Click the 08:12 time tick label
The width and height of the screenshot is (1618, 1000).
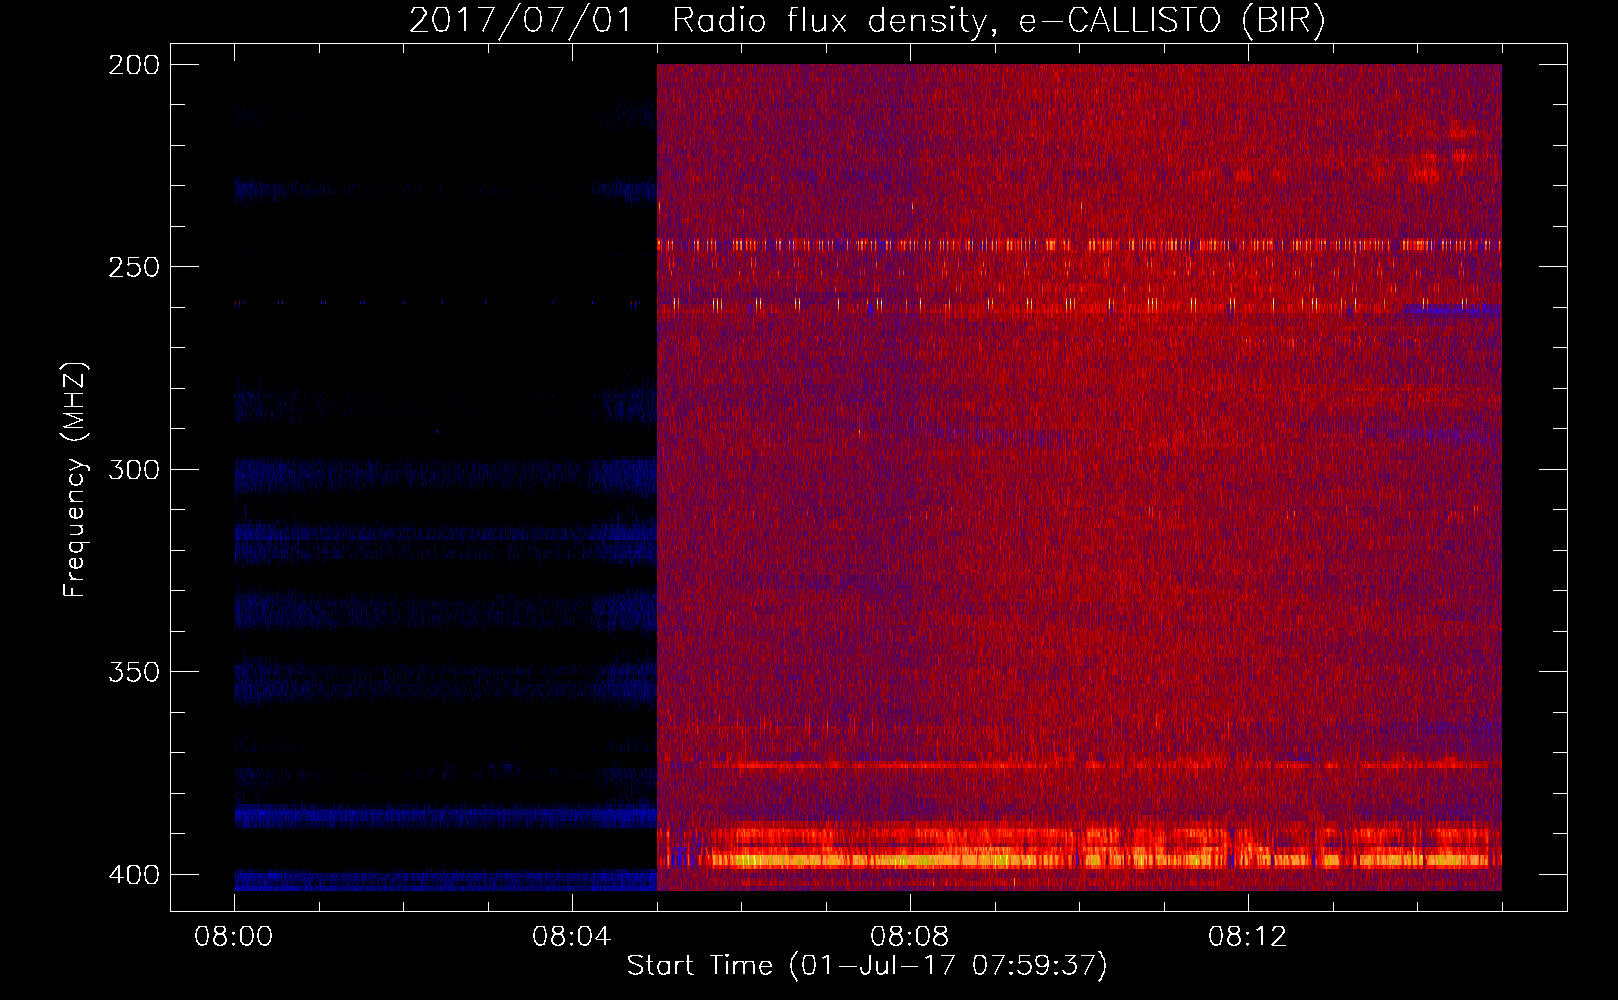[1248, 937]
